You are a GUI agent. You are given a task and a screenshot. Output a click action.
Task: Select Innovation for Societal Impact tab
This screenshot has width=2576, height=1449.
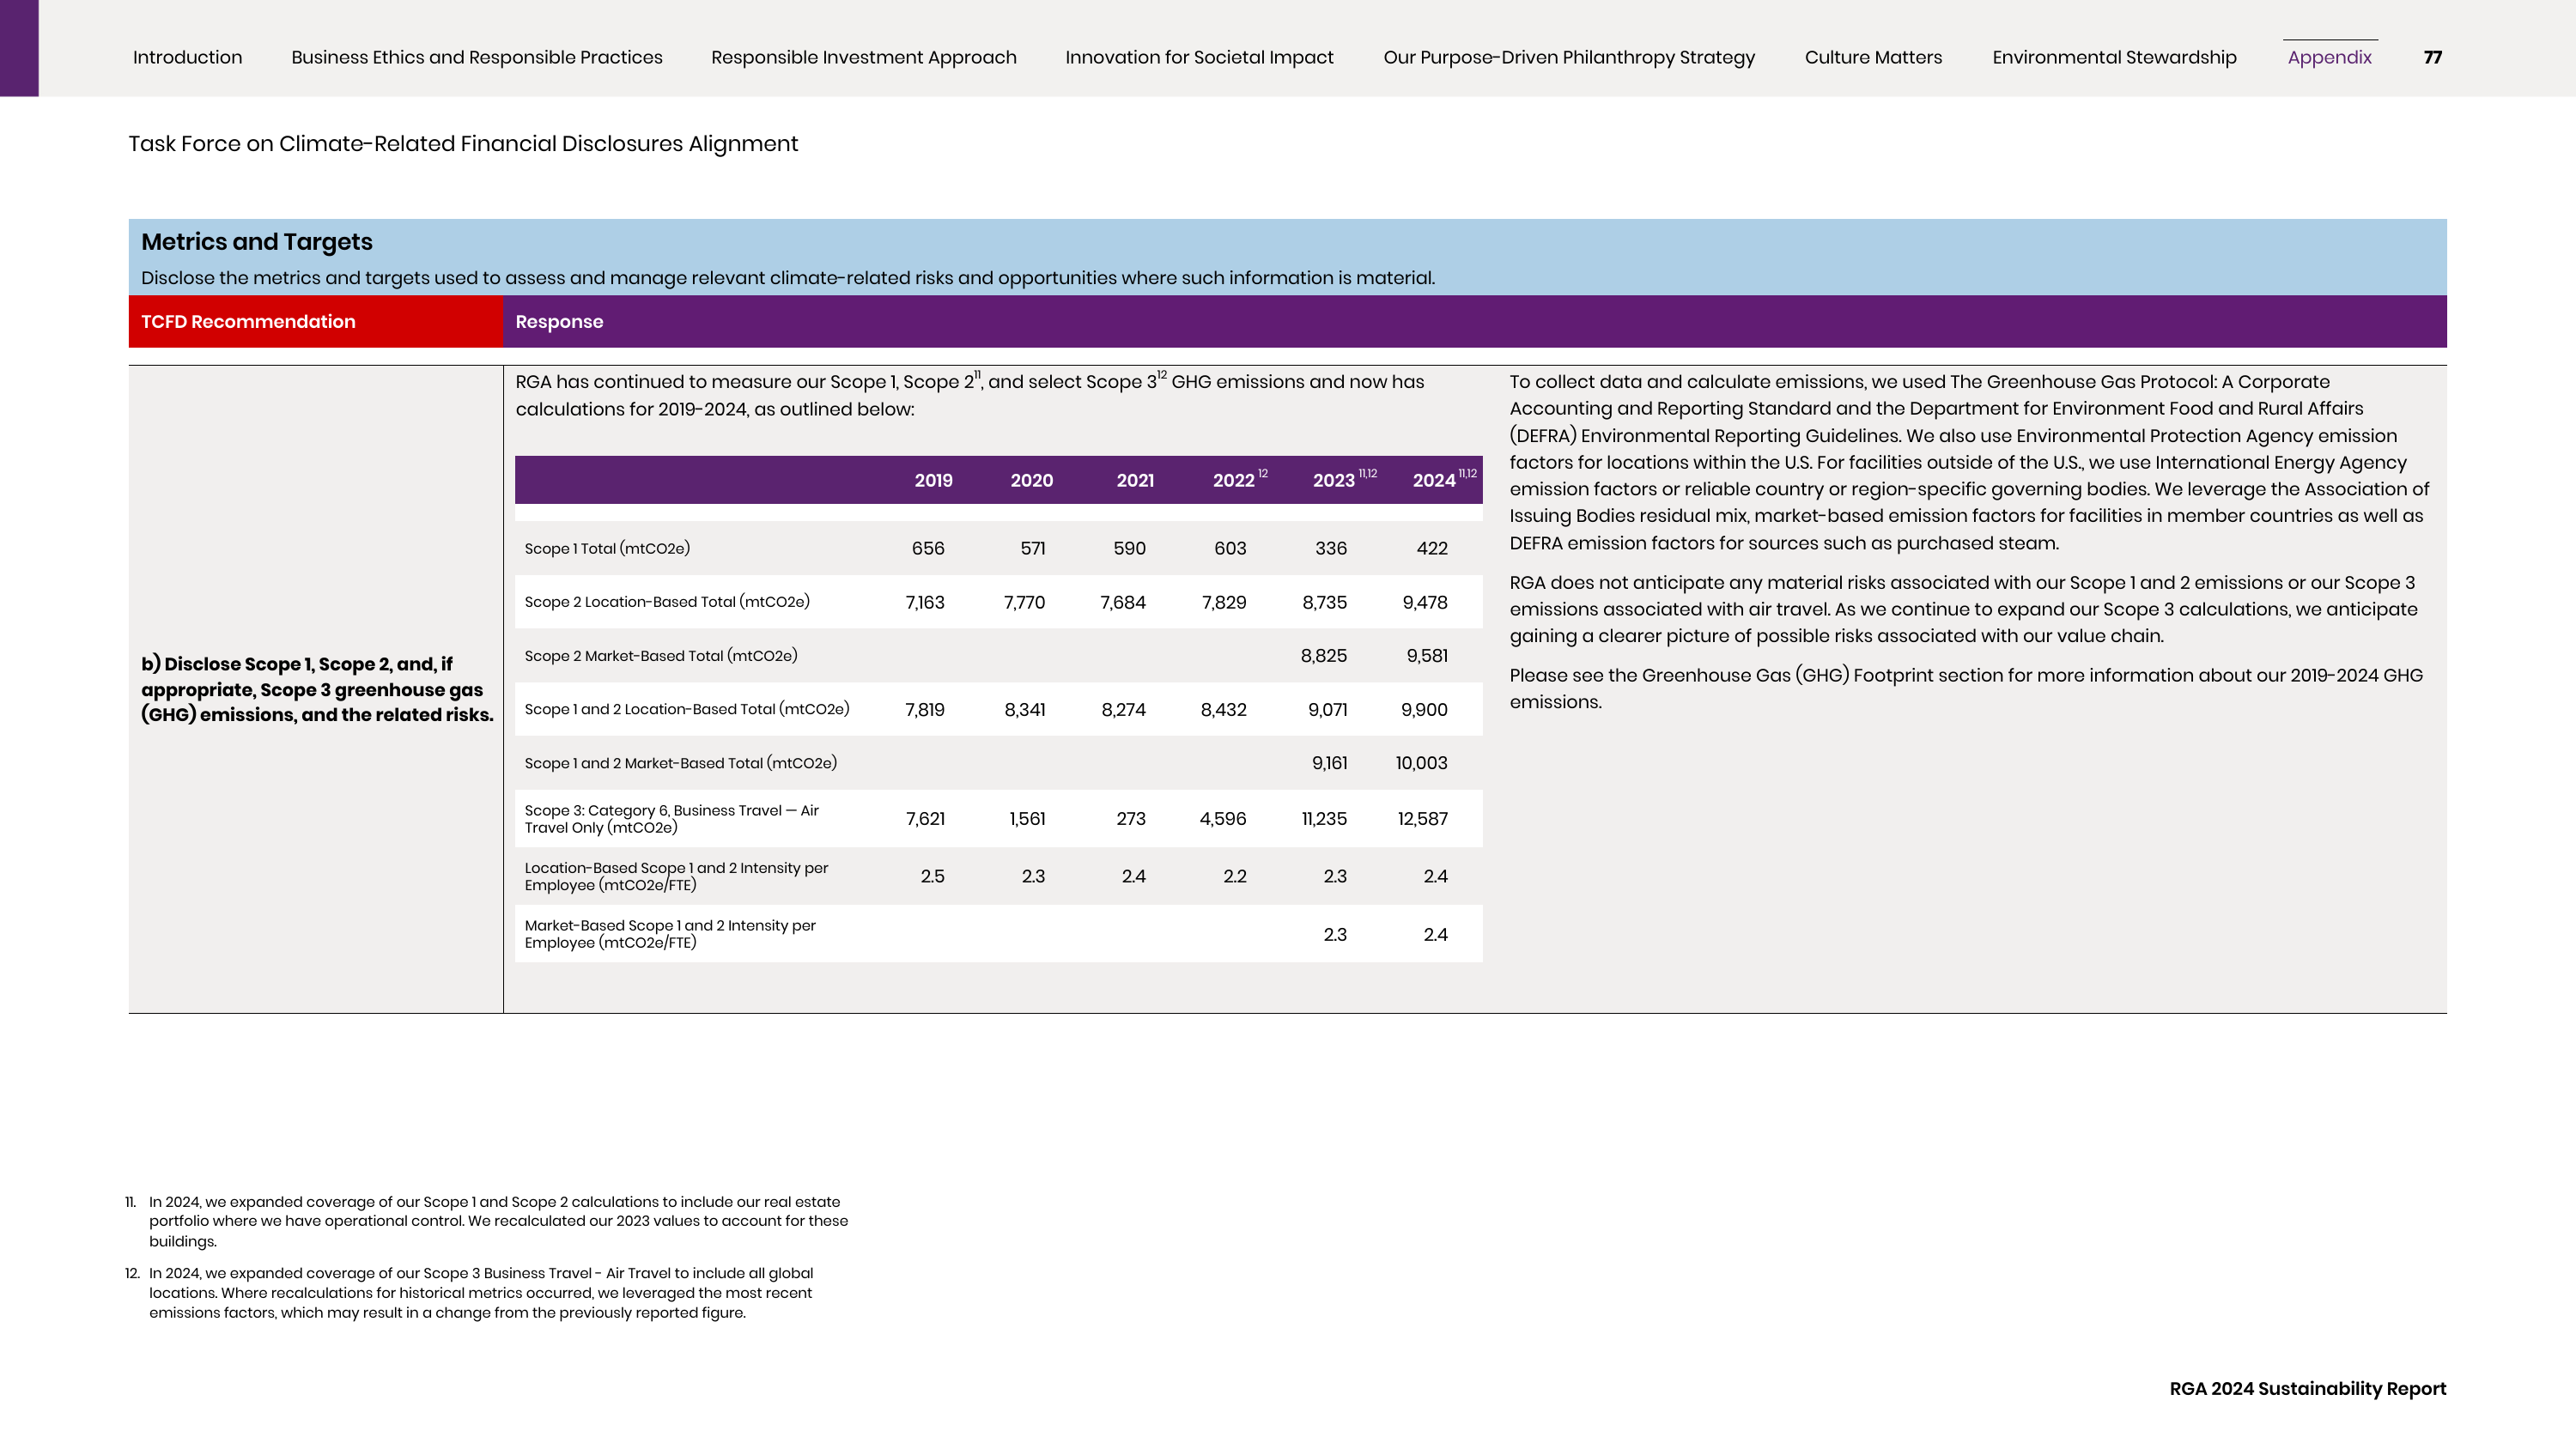[x=1199, y=57]
